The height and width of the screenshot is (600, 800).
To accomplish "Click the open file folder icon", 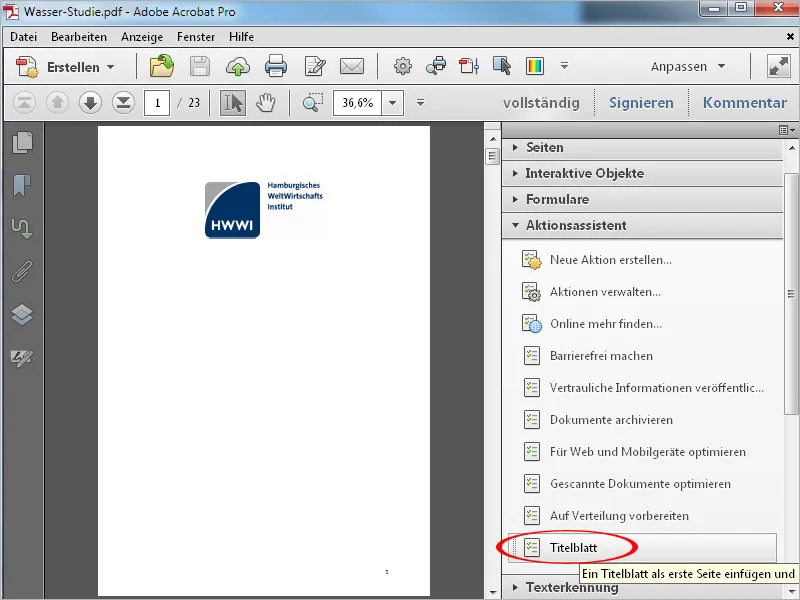I will click(x=162, y=66).
